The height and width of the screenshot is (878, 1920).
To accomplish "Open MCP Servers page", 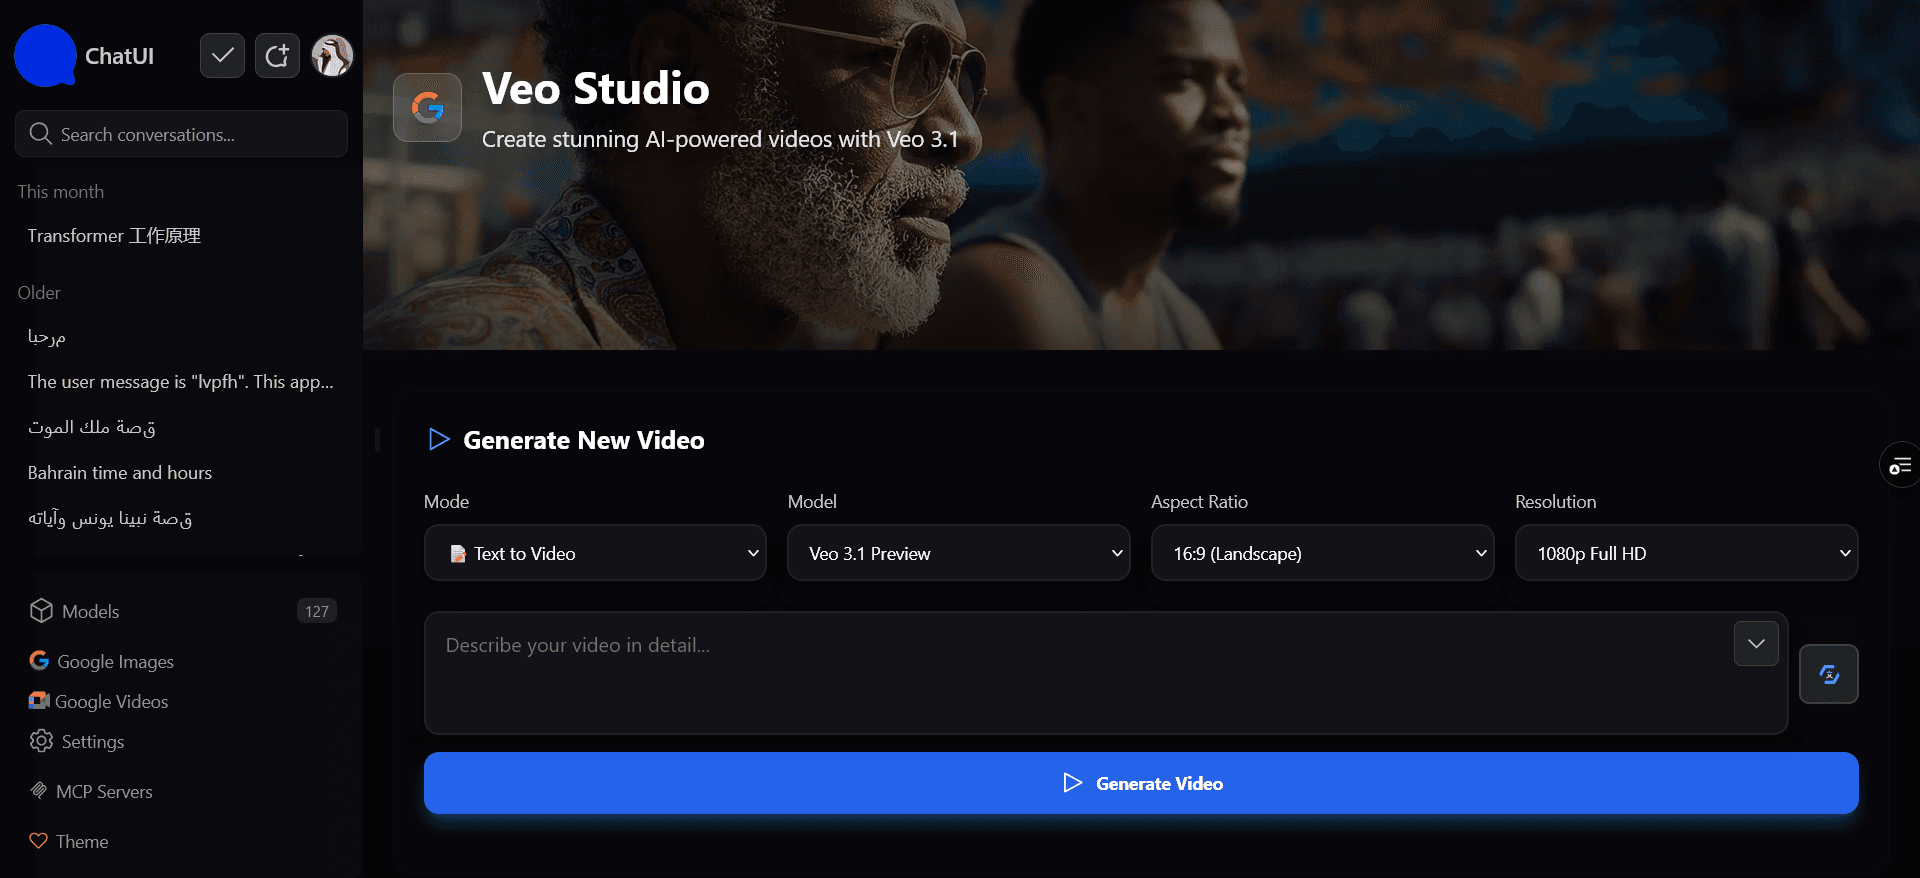I will (104, 791).
